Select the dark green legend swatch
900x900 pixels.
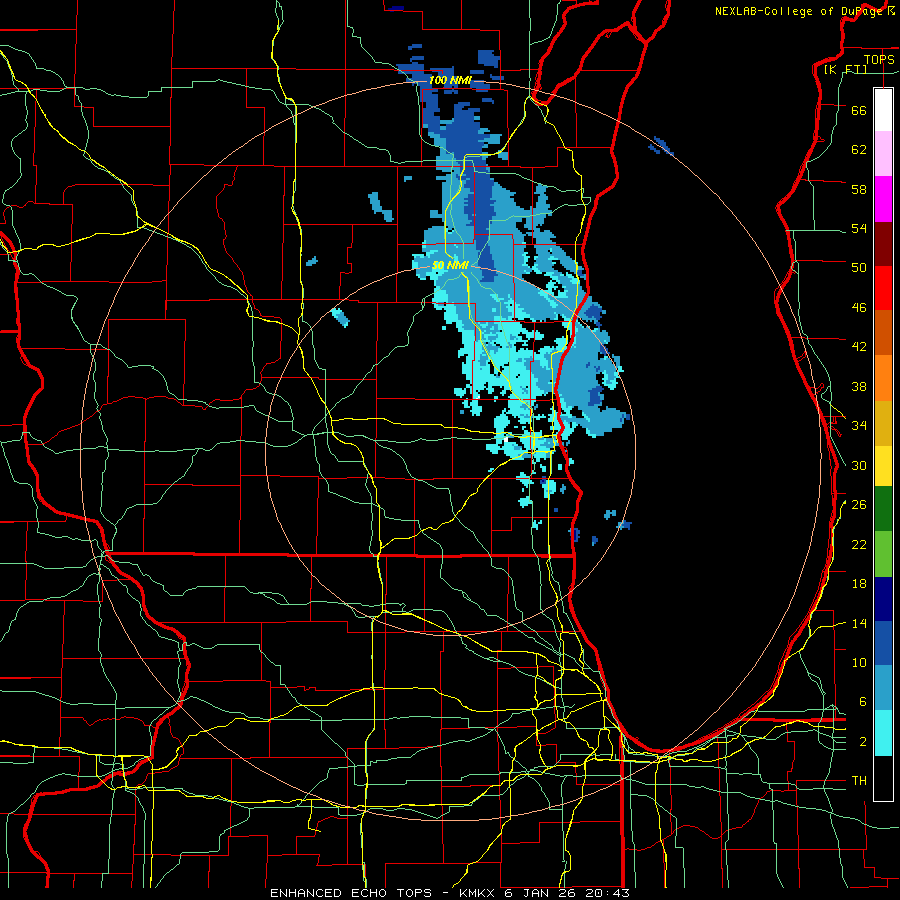coord(883,509)
